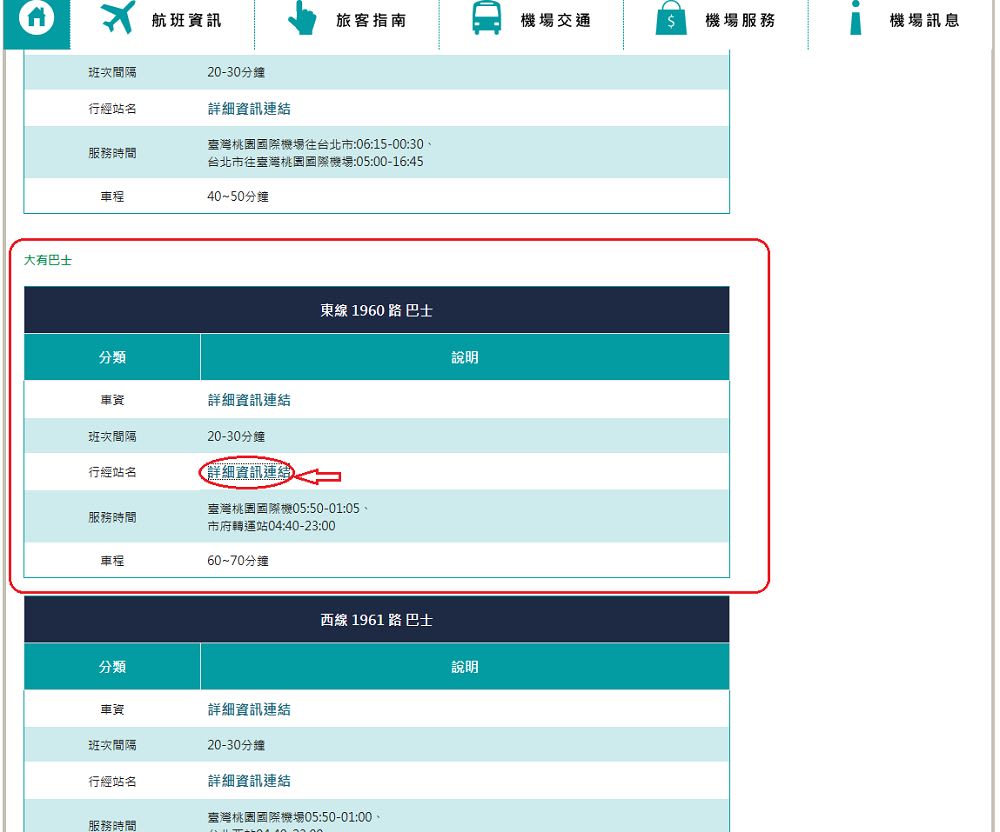Open 行經站名 詳細資訊連結 in 西線 1961 table

coord(249,781)
